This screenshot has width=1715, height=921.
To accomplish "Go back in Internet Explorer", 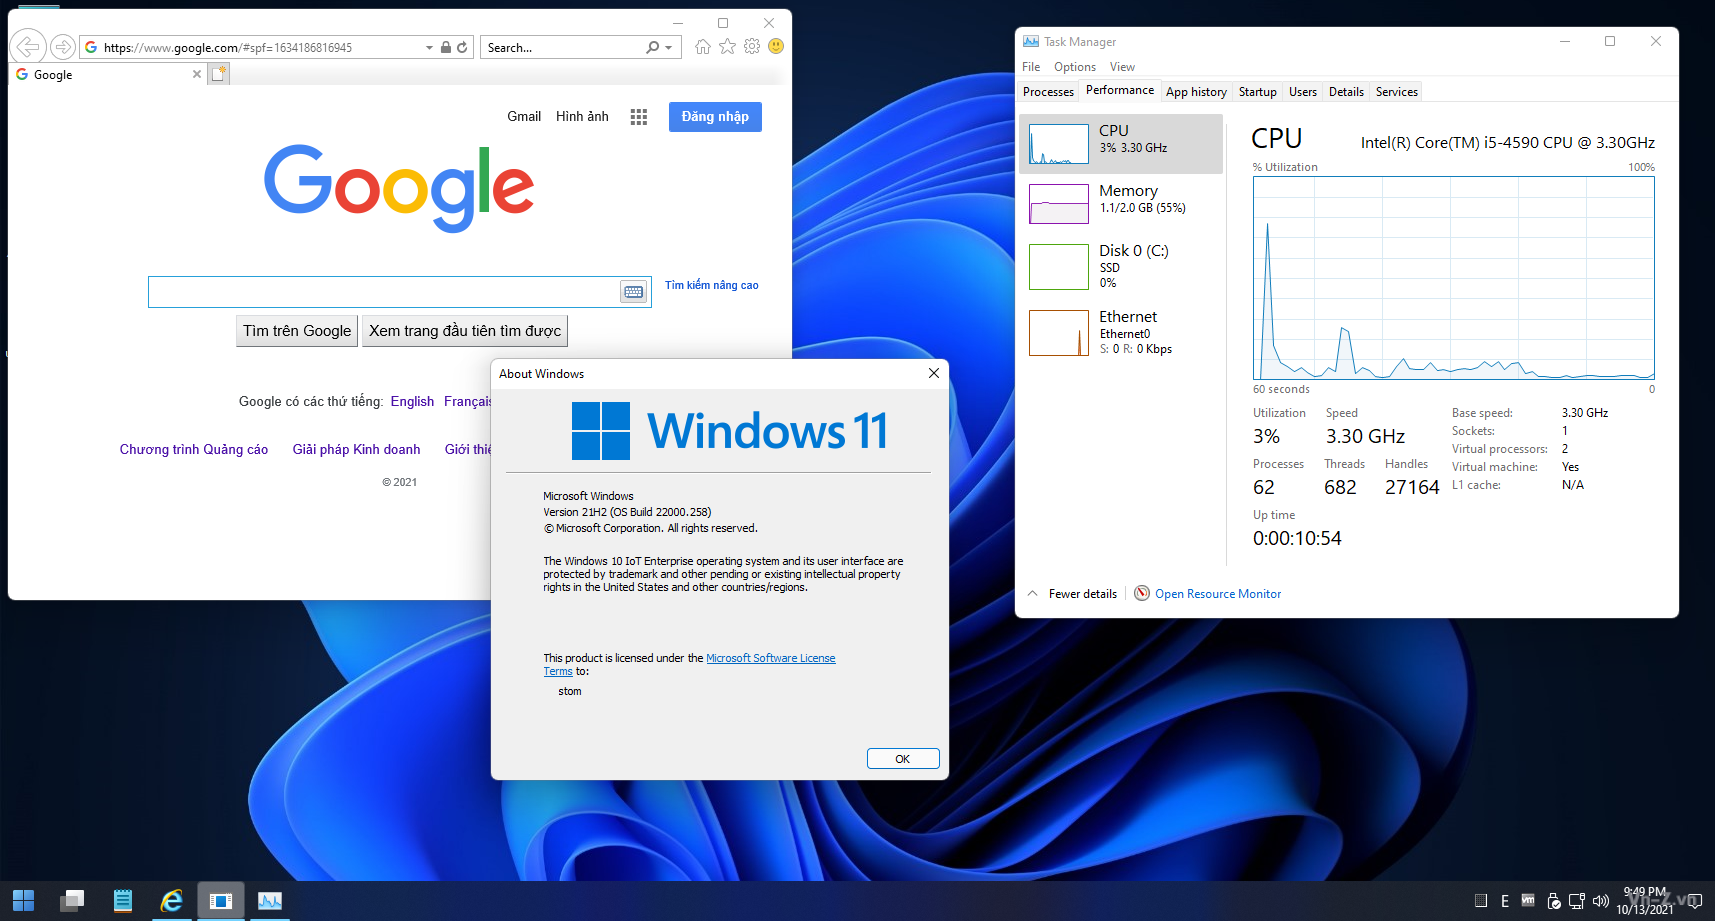I will 28,47.
